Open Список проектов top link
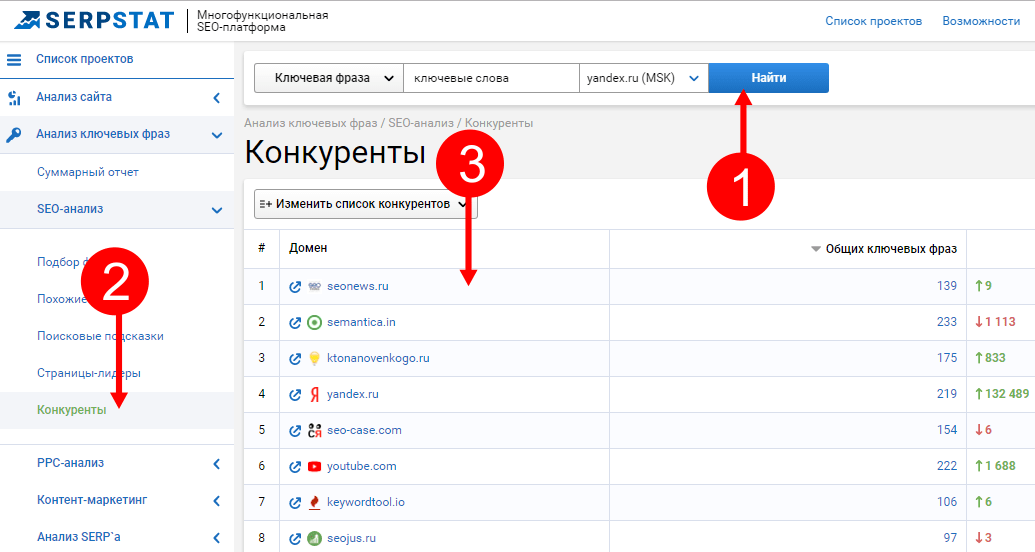The width and height of the screenshot is (1035, 552). (x=873, y=21)
